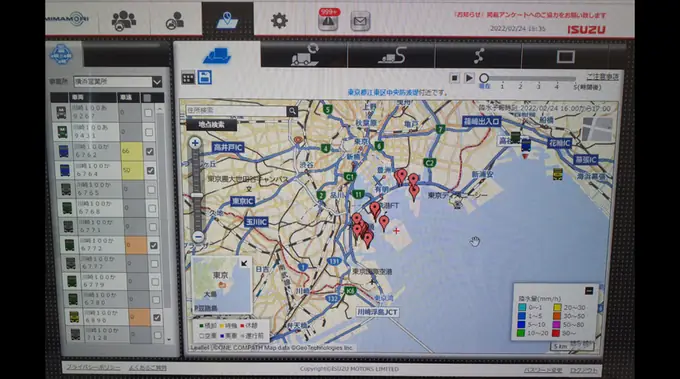Switch to the truck route tab
Viewport: 680px width, 379px height.
tap(392, 56)
